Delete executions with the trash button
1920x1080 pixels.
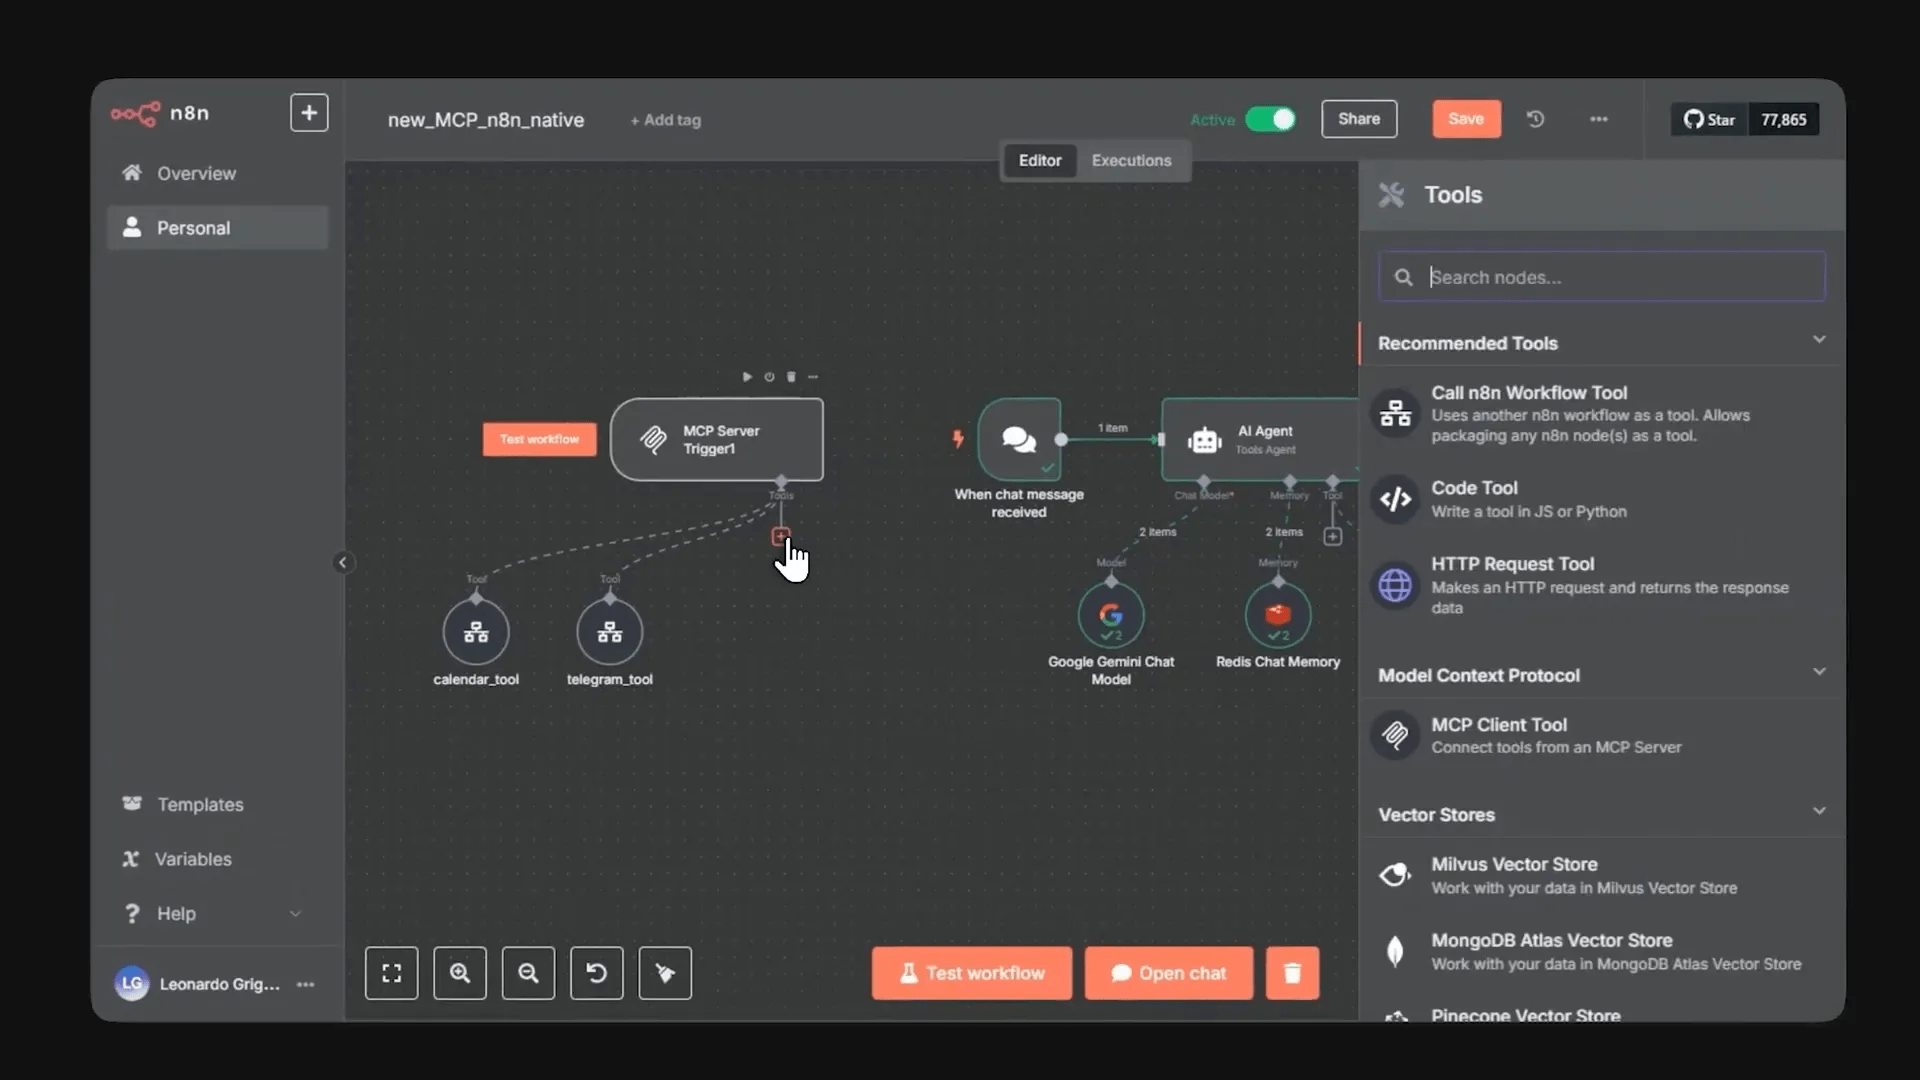(1292, 973)
